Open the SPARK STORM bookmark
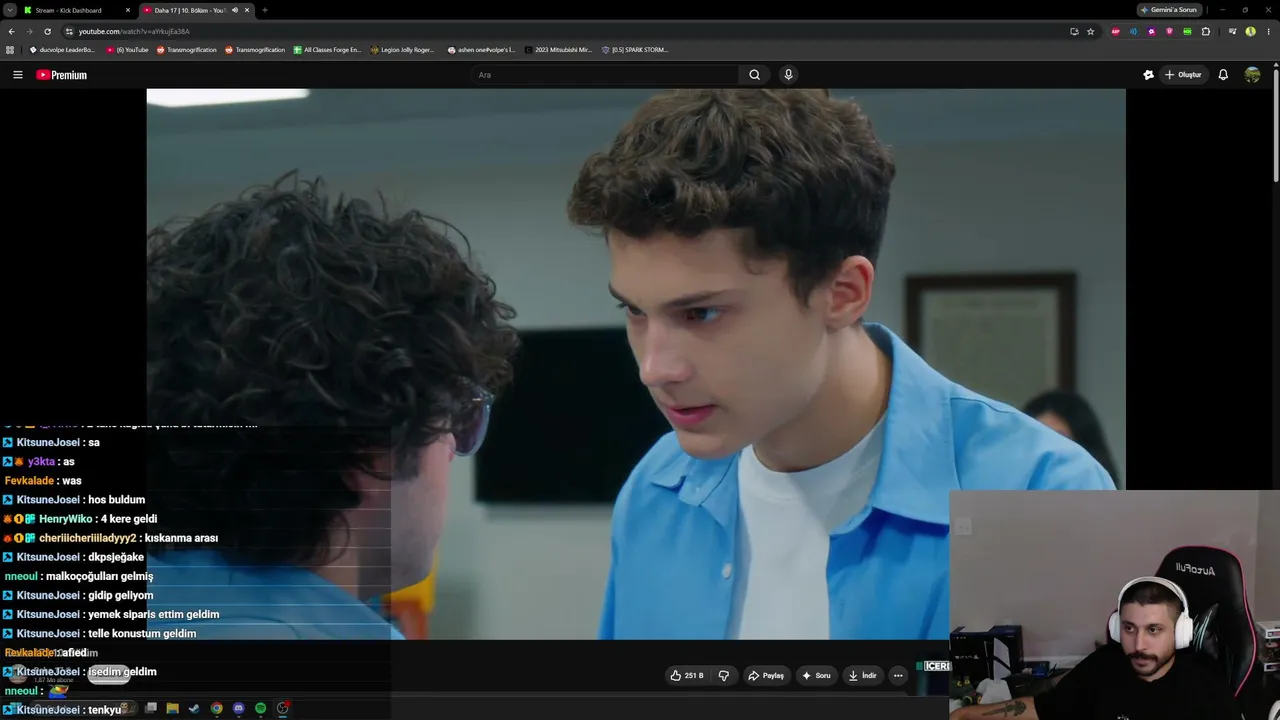The image size is (1280, 720). tap(634, 50)
